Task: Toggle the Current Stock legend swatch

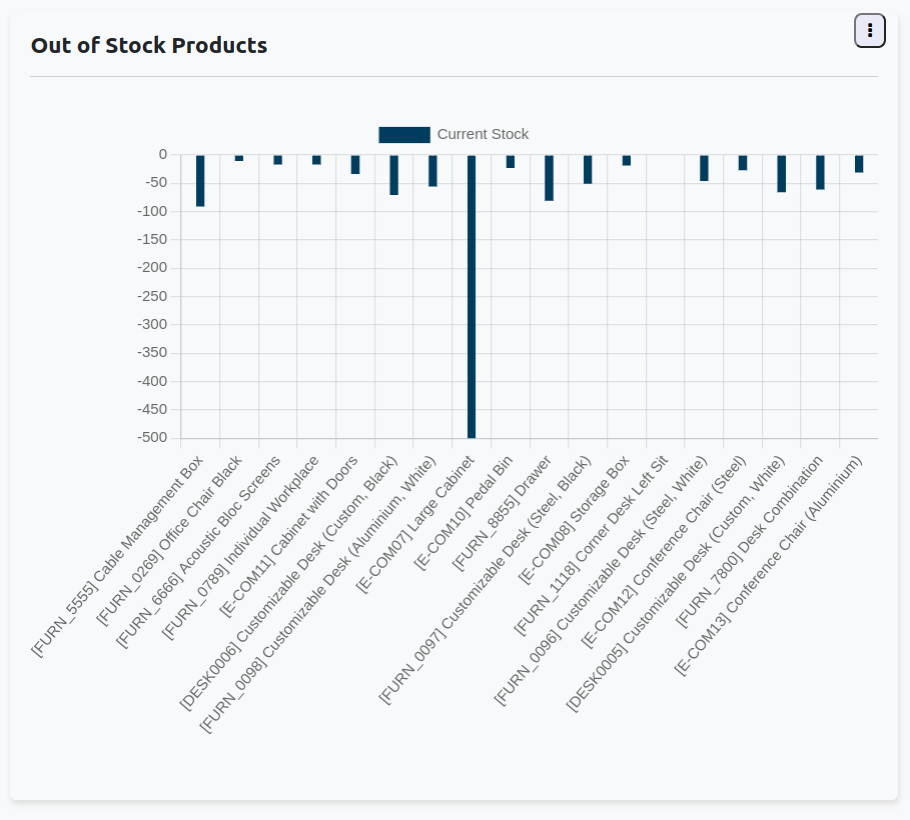Action: coord(404,135)
